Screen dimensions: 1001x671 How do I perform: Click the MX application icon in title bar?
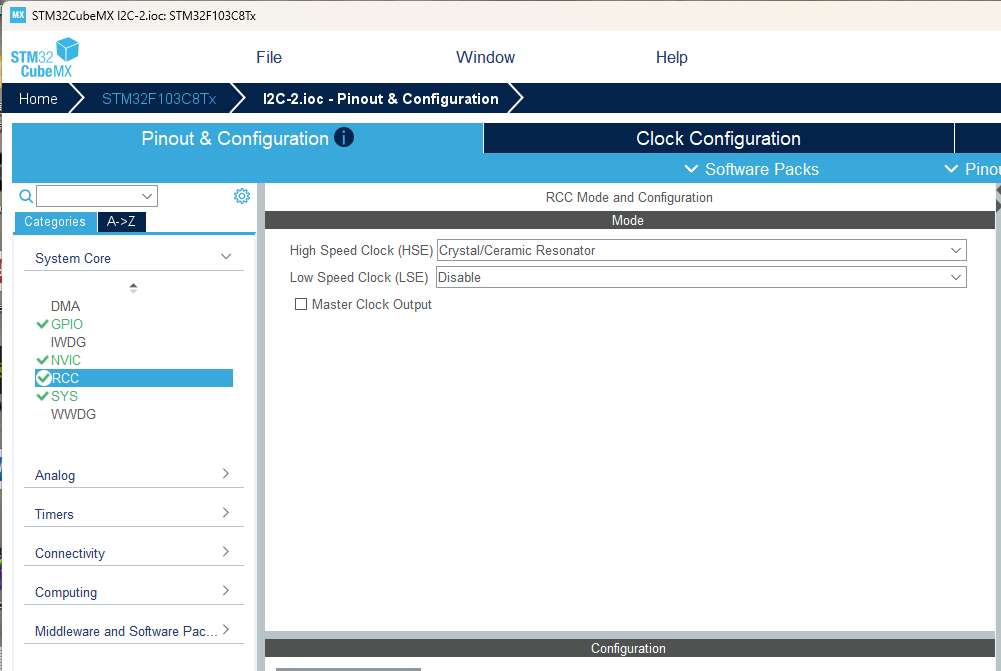(x=18, y=15)
